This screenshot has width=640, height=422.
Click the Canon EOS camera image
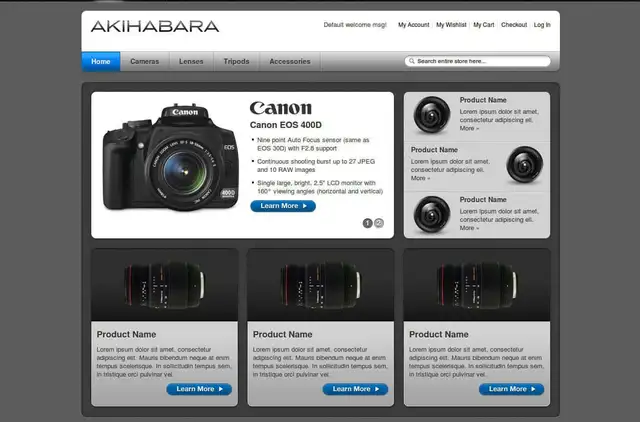(171, 158)
